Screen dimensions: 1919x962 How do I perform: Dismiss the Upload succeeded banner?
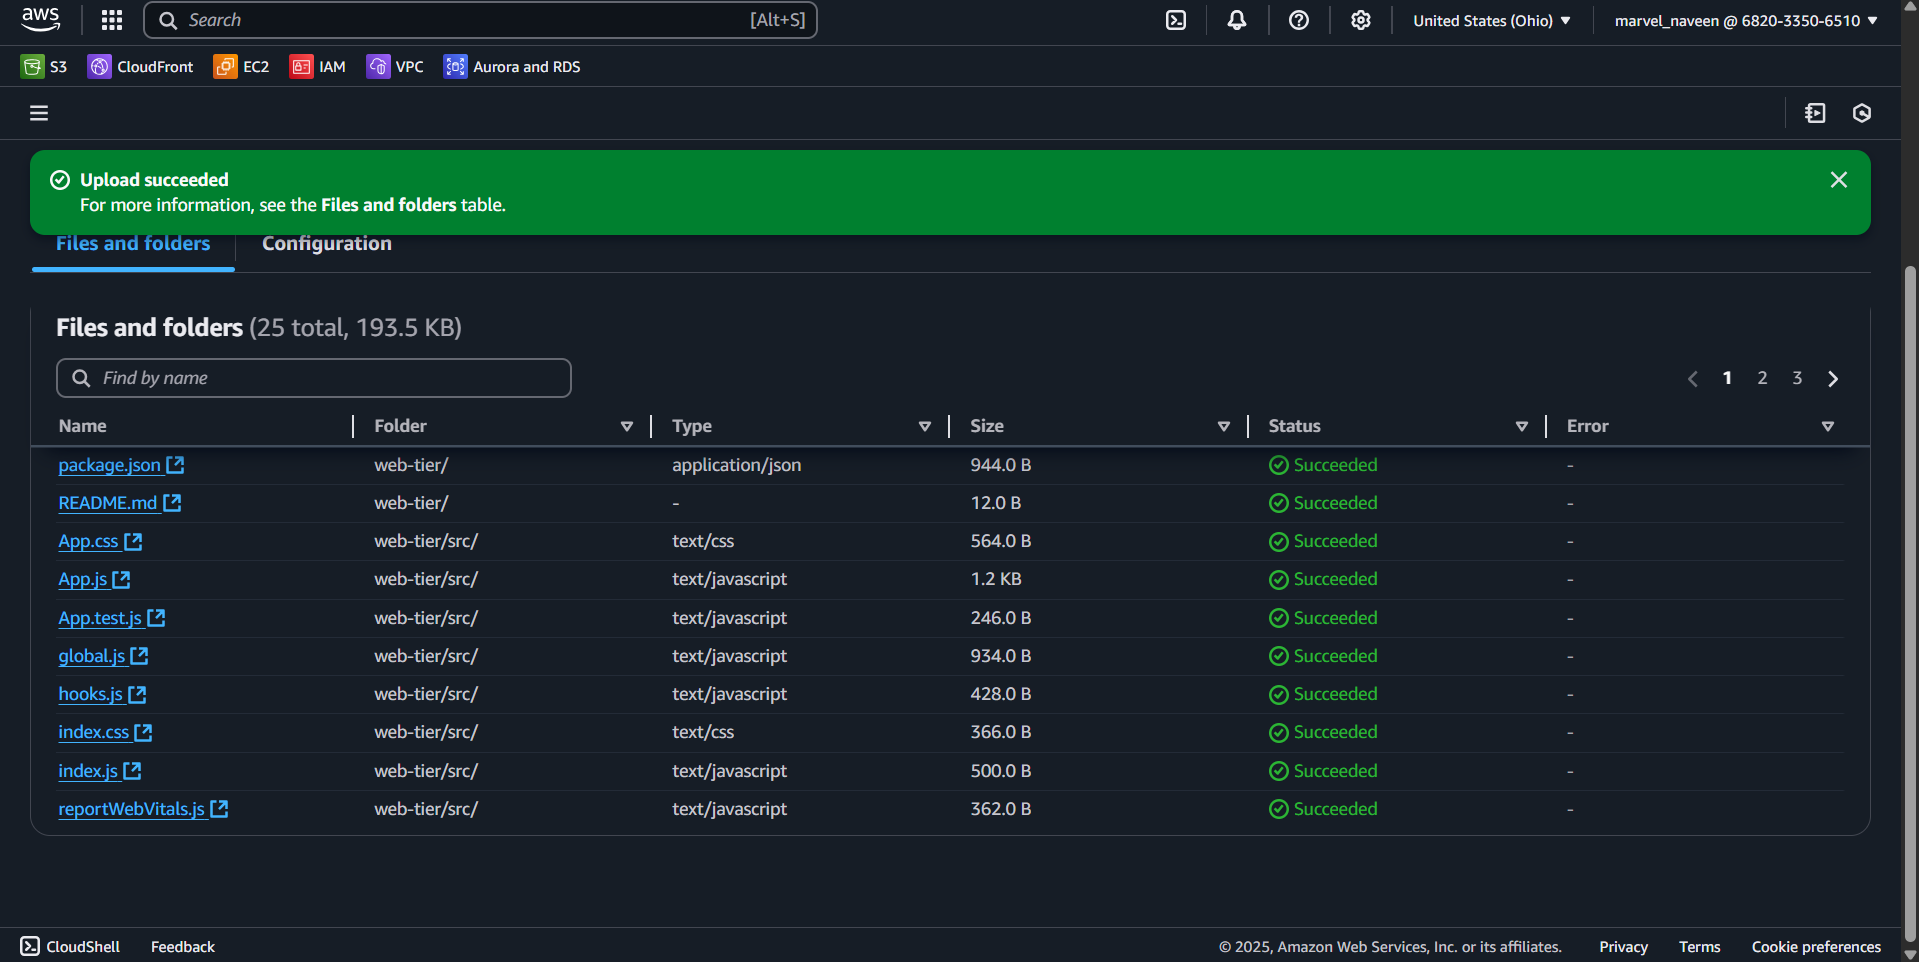(x=1838, y=180)
